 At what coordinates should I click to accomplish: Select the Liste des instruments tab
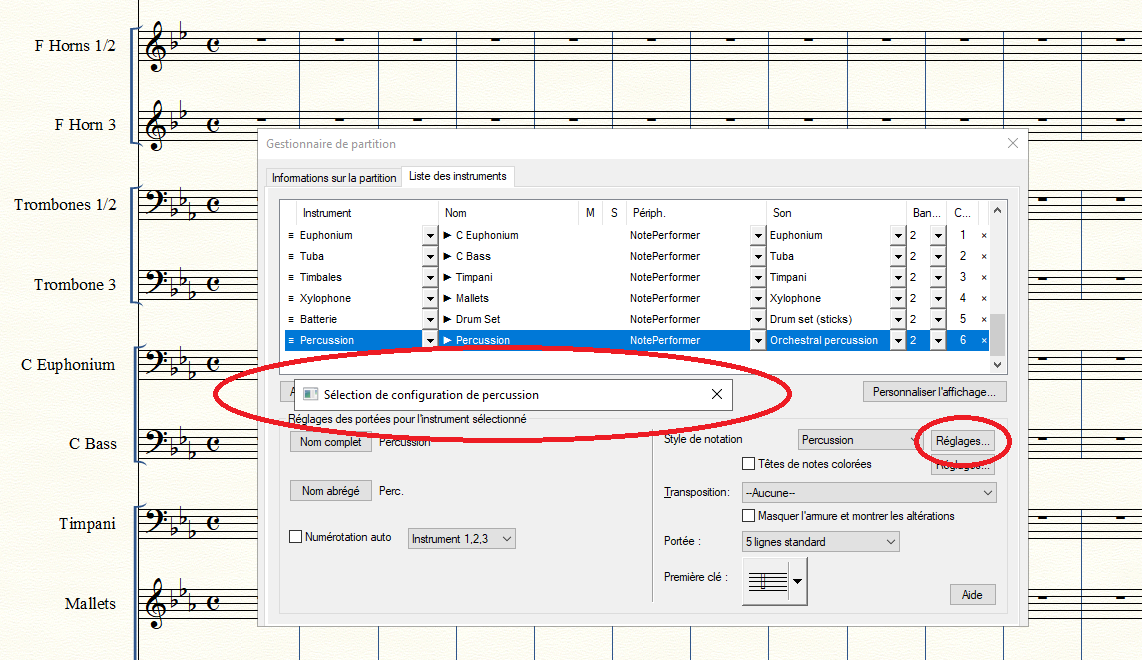pos(458,177)
